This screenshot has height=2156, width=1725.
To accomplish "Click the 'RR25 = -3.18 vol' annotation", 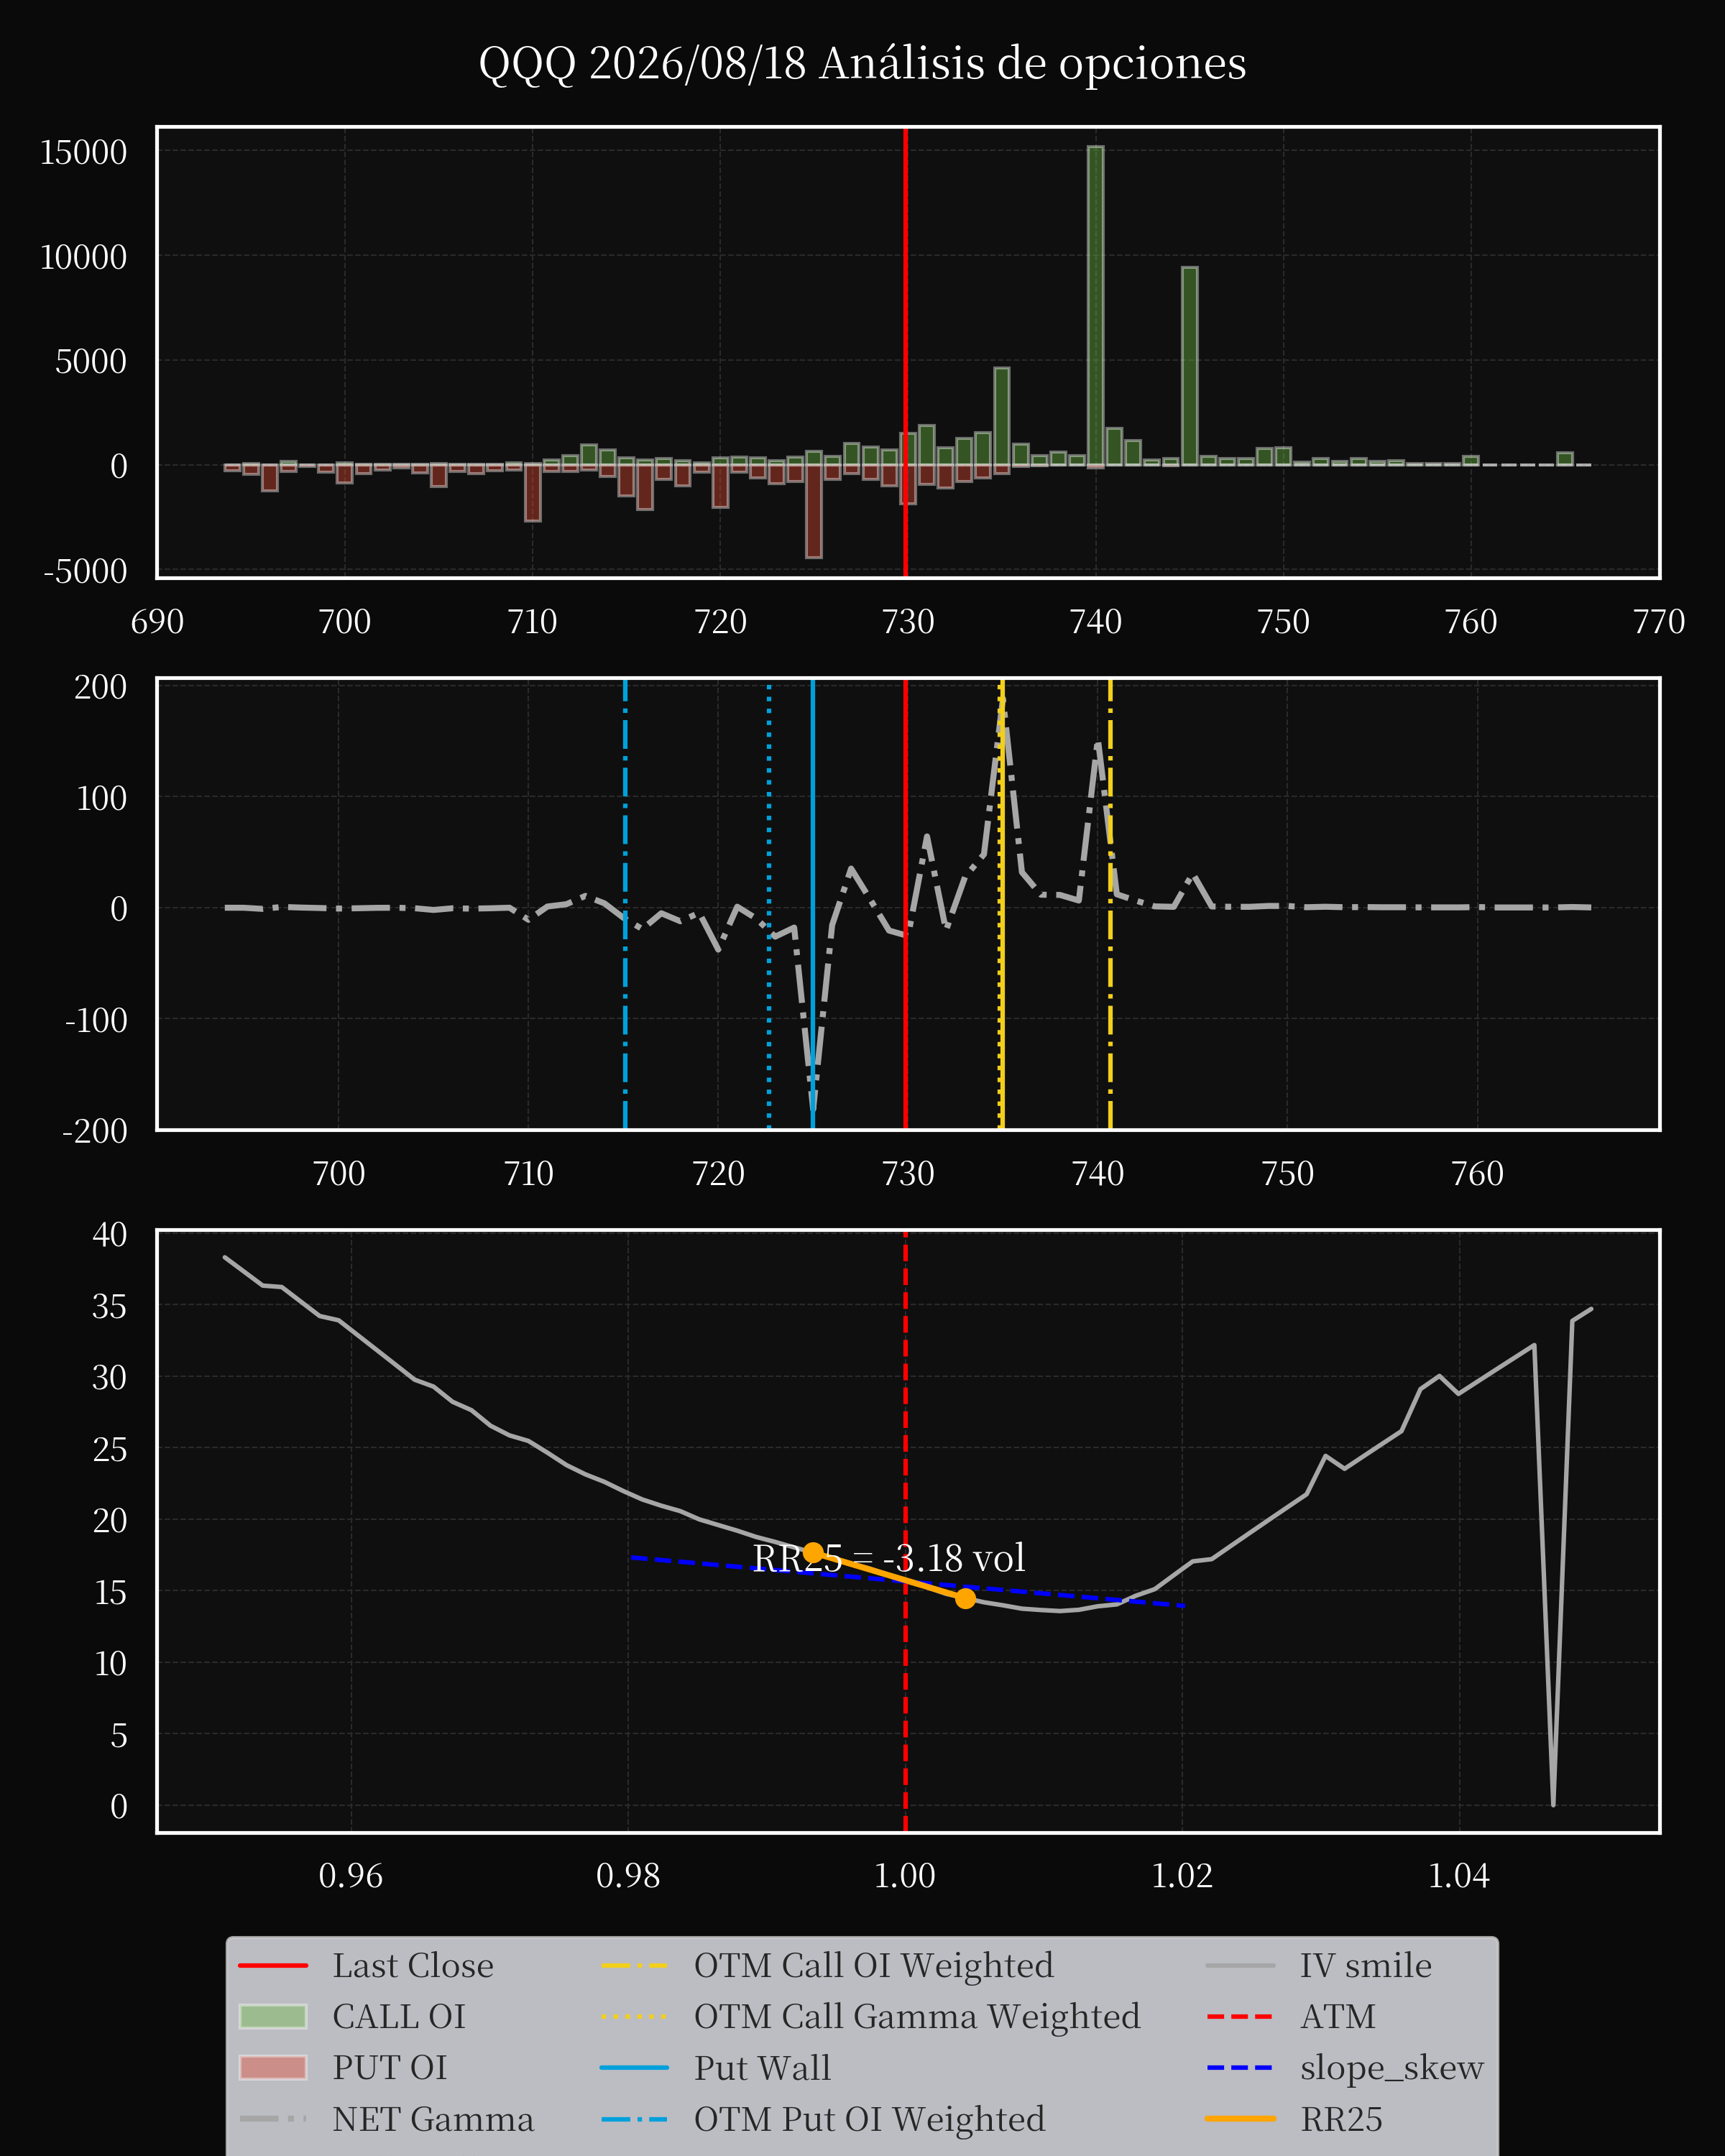I will 889,1559.
